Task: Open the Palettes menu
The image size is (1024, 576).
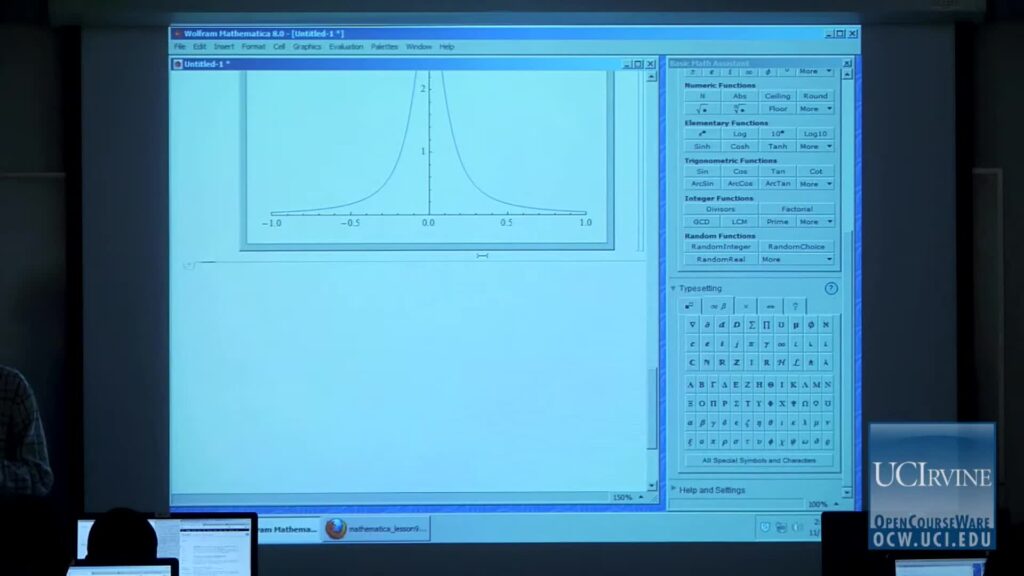Action: click(384, 47)
